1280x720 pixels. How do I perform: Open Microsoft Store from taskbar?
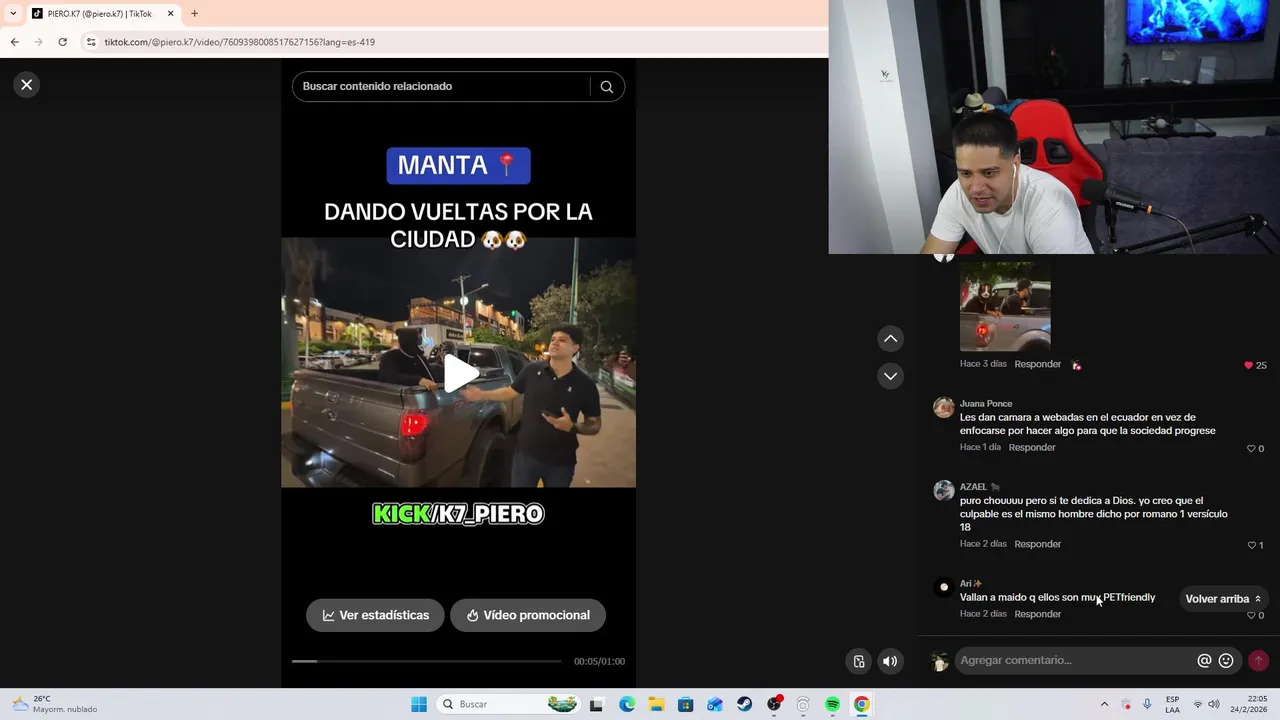pyautogui.click(x=685, y=704)
